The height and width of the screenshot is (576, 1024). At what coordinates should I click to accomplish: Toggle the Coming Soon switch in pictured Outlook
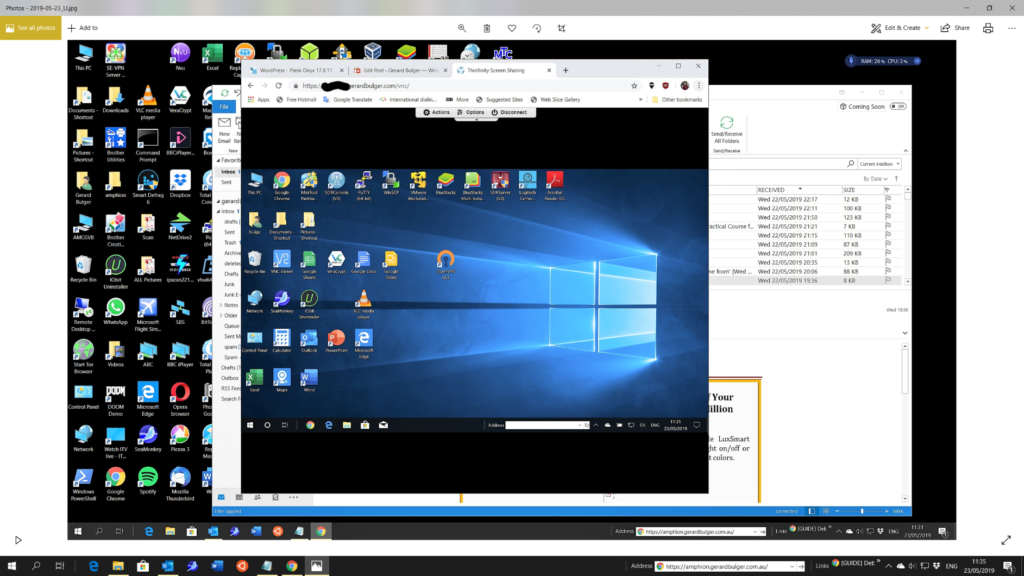pos(899,106)
